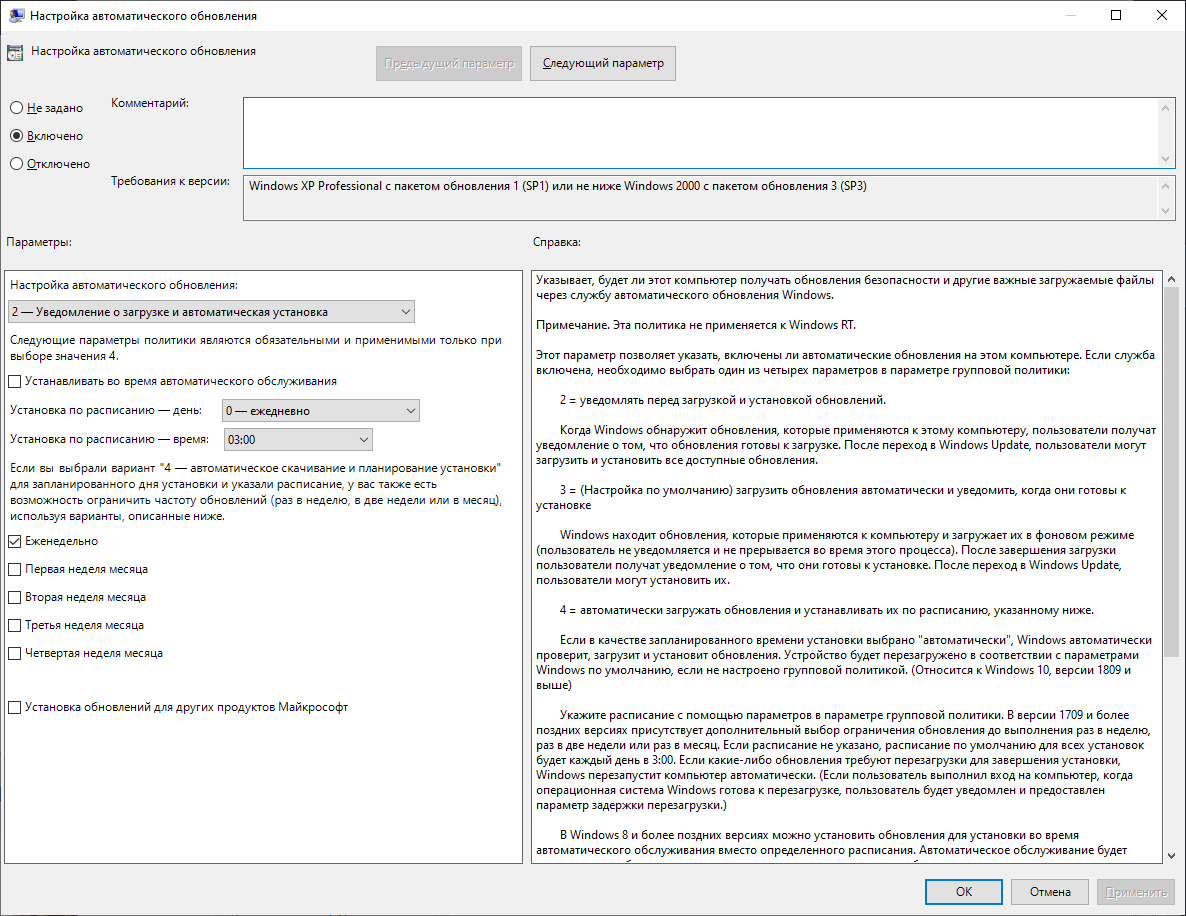Click the help panel vertical scrollbar thumb

(1171, 471)
